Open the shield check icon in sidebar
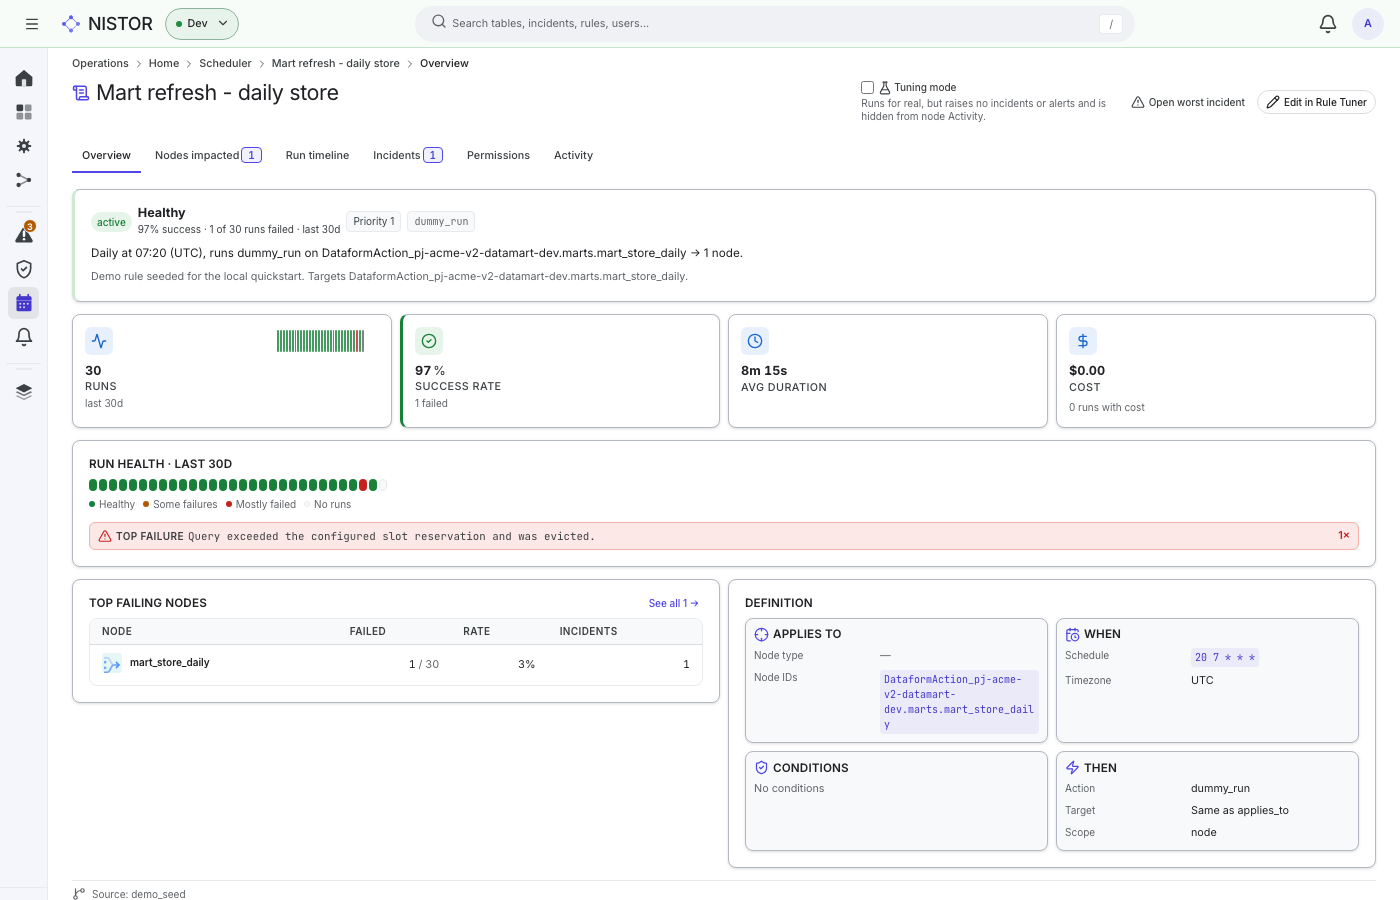1400x900 pixels. pos(24,269)
